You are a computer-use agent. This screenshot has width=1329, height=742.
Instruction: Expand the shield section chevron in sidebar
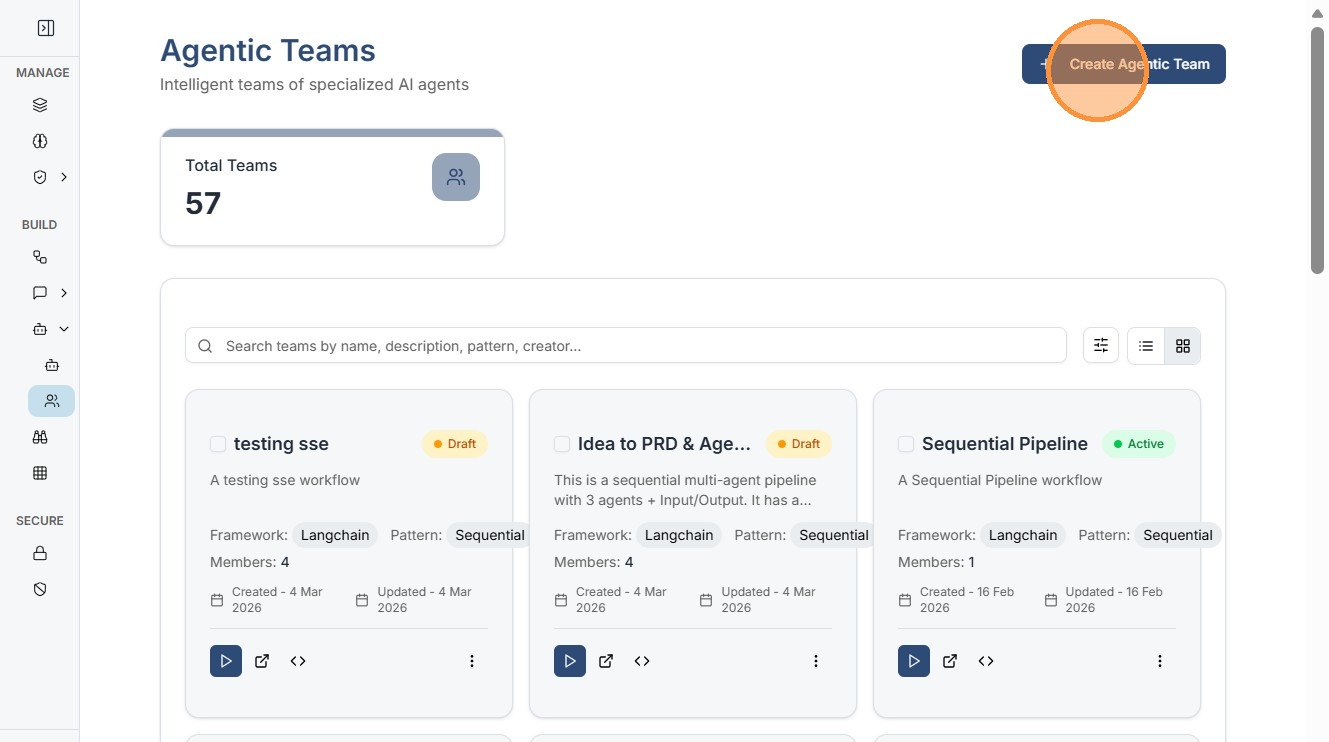point(64,177)
